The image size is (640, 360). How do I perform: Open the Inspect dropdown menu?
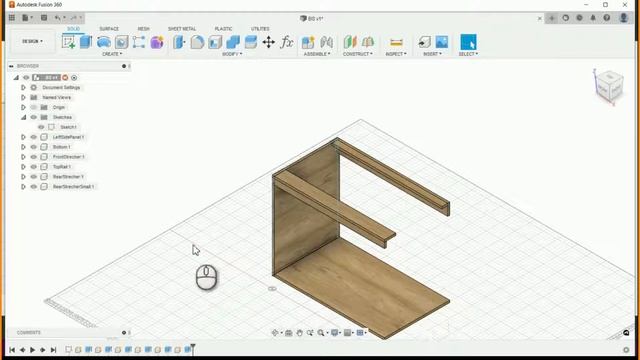point(396,54)
